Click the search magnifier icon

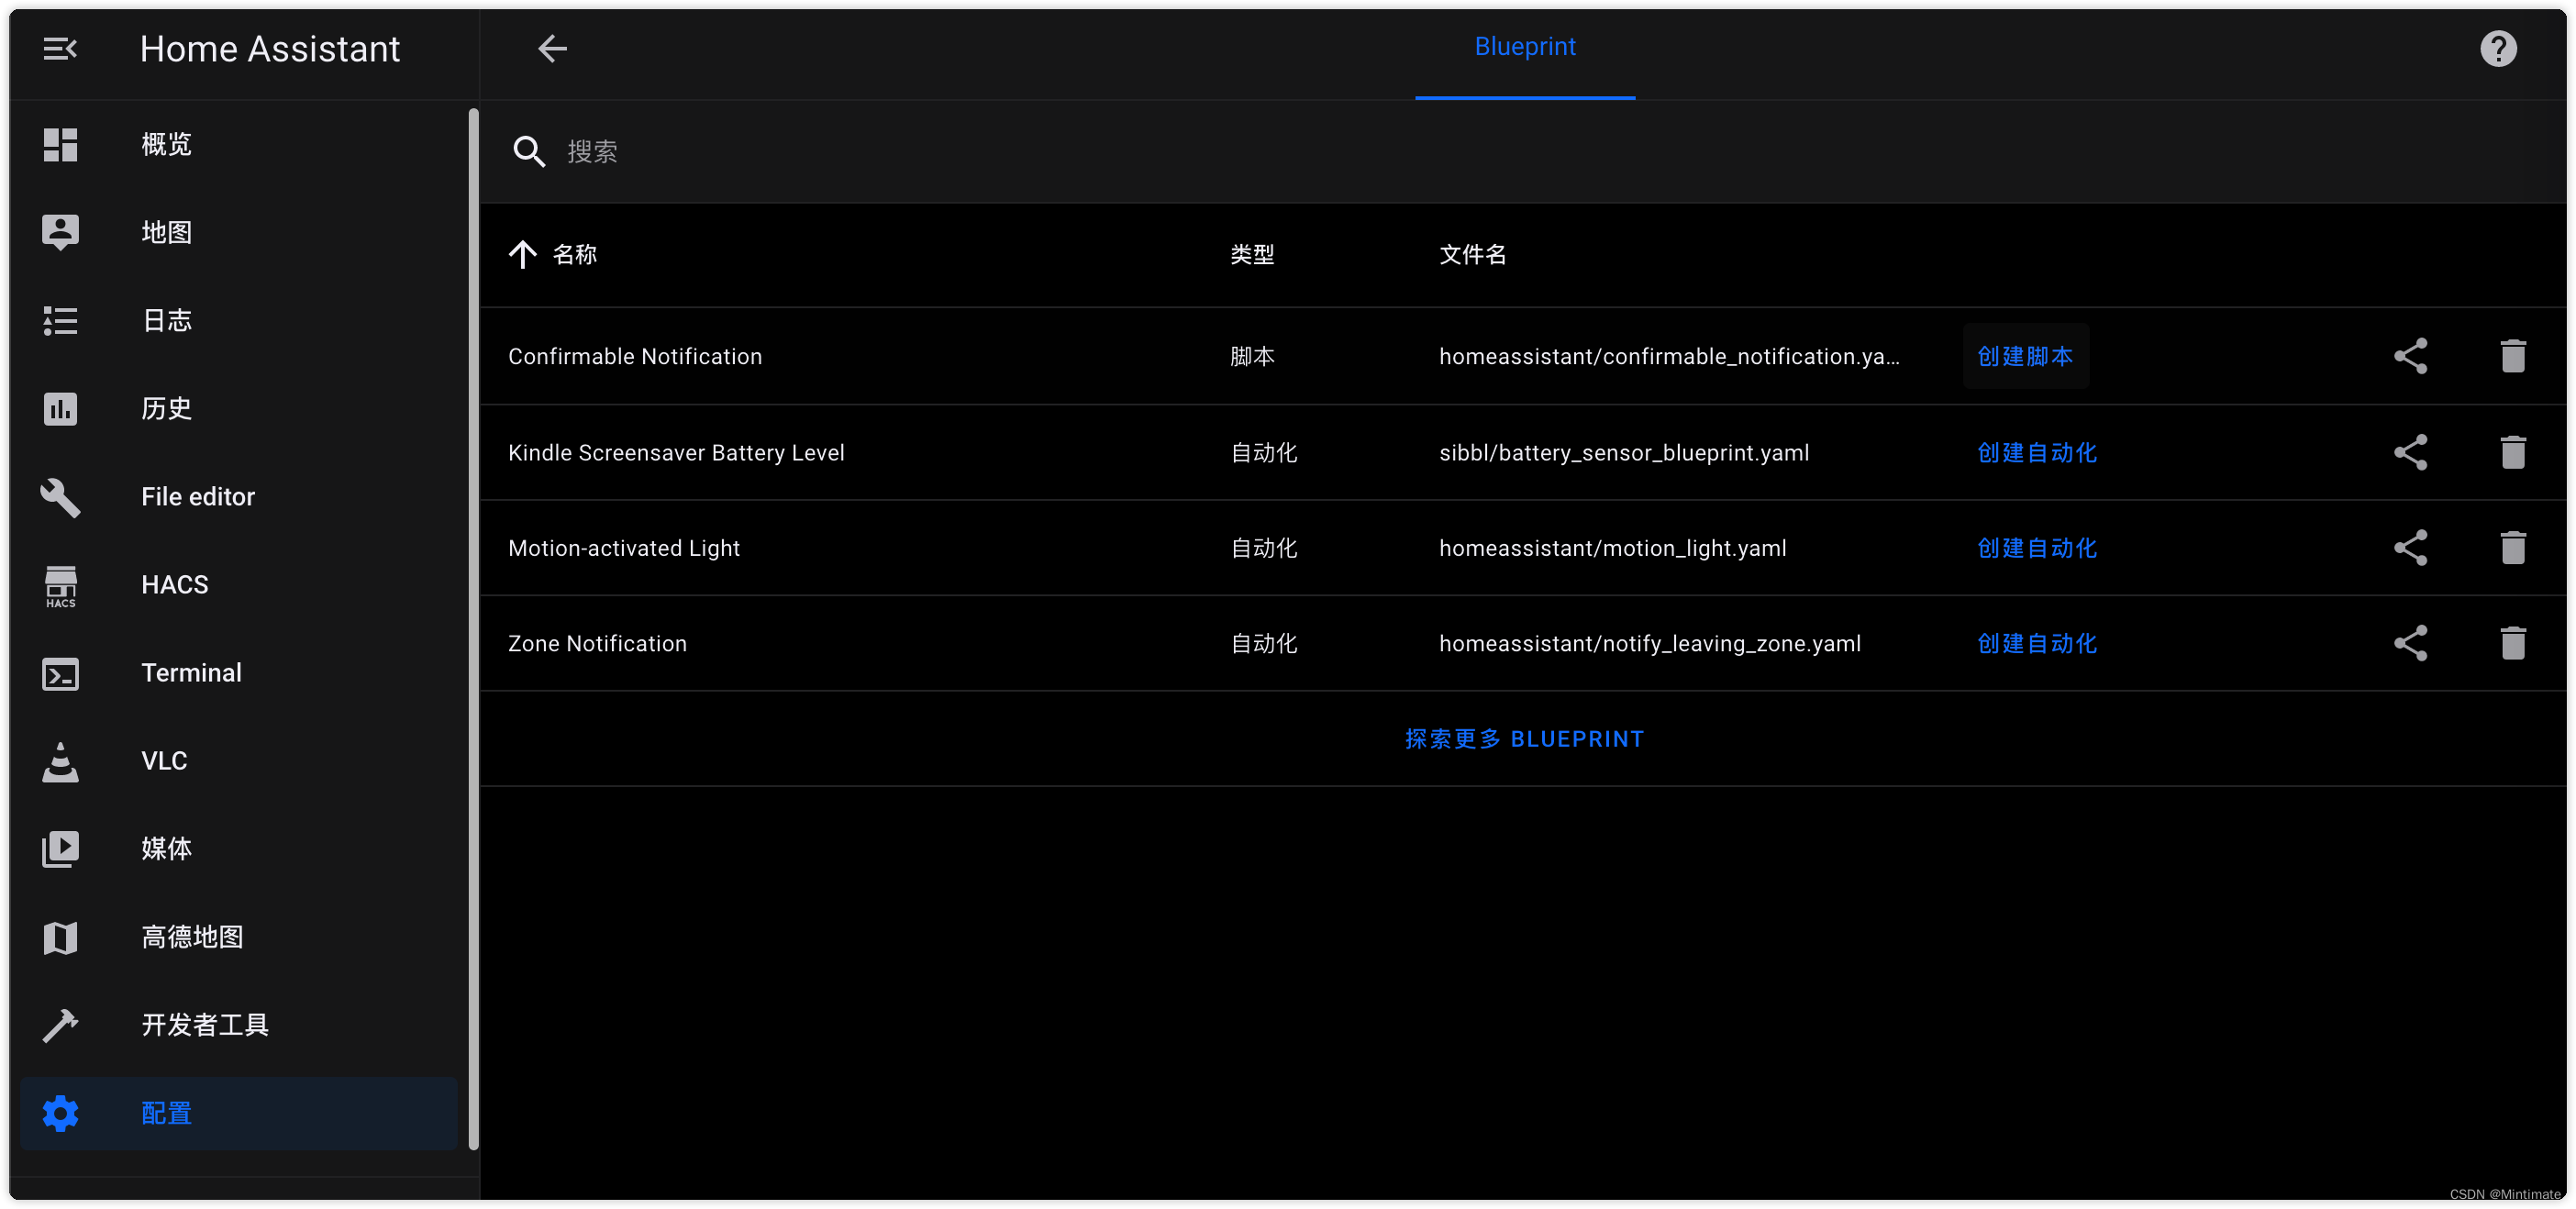click(528, 151)
